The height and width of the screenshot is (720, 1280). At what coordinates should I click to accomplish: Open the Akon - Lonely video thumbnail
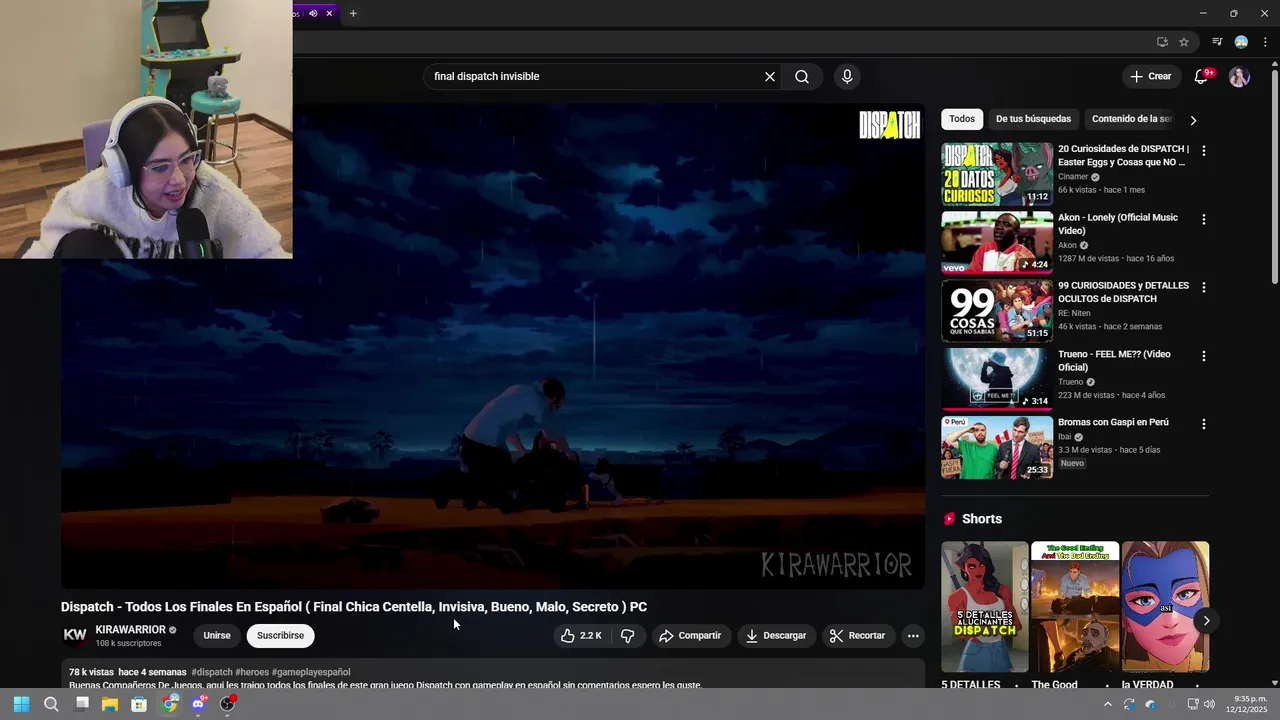[997, 242]
